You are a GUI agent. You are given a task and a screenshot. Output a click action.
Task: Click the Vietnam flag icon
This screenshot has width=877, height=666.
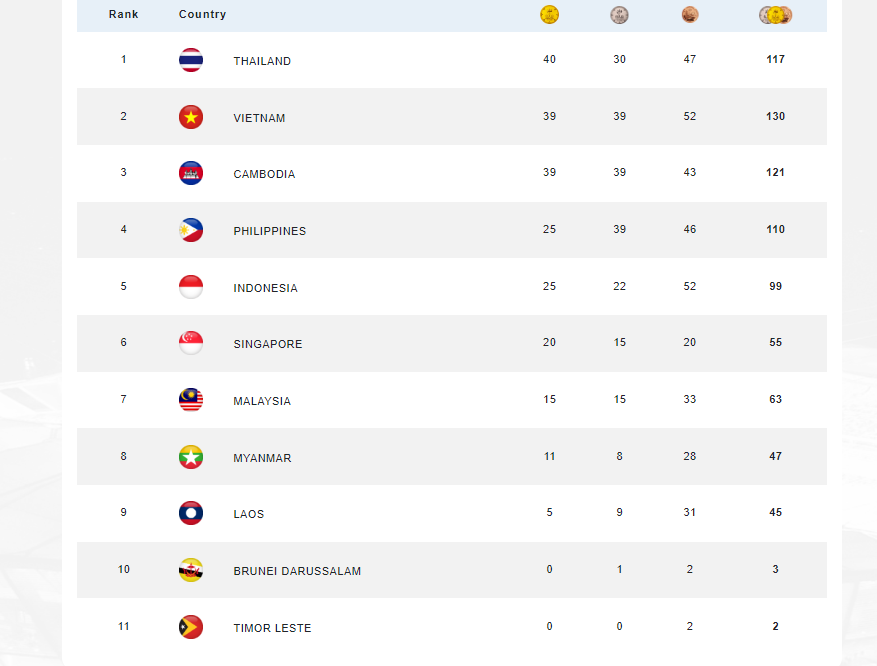tap(191, 117)
